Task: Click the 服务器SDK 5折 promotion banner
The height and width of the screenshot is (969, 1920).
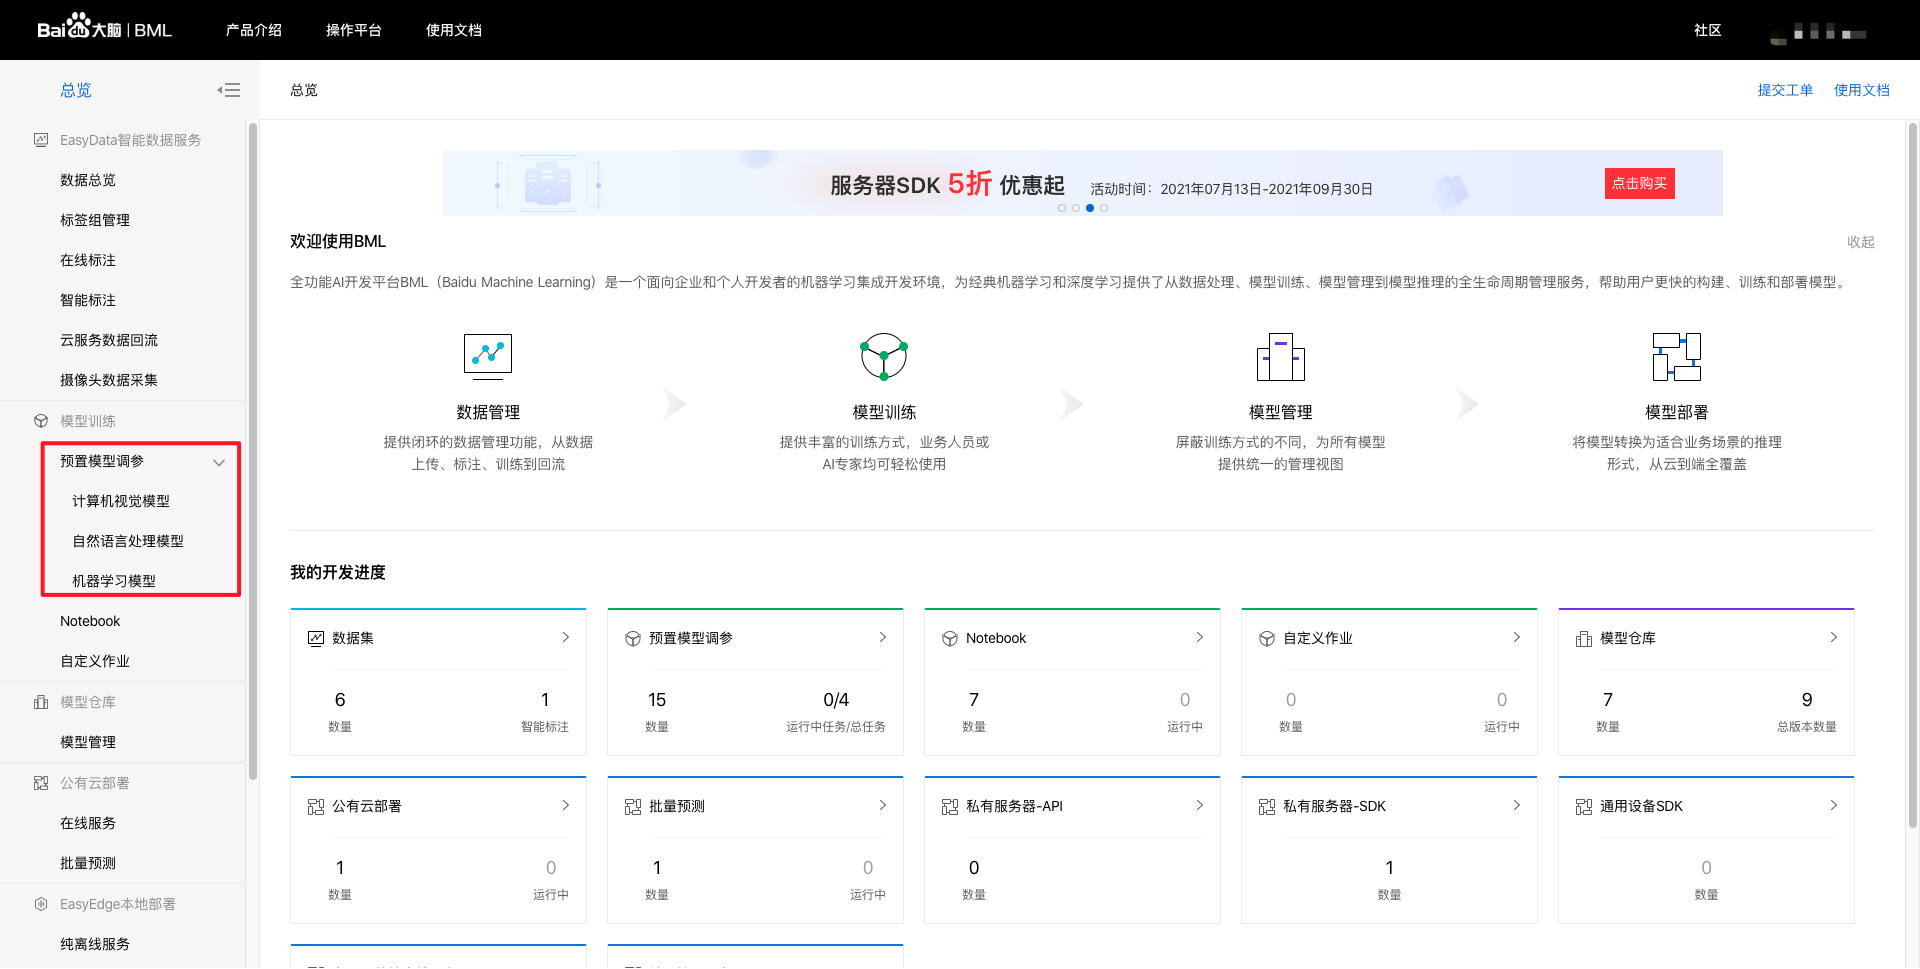Action: tap(1083, 183)
